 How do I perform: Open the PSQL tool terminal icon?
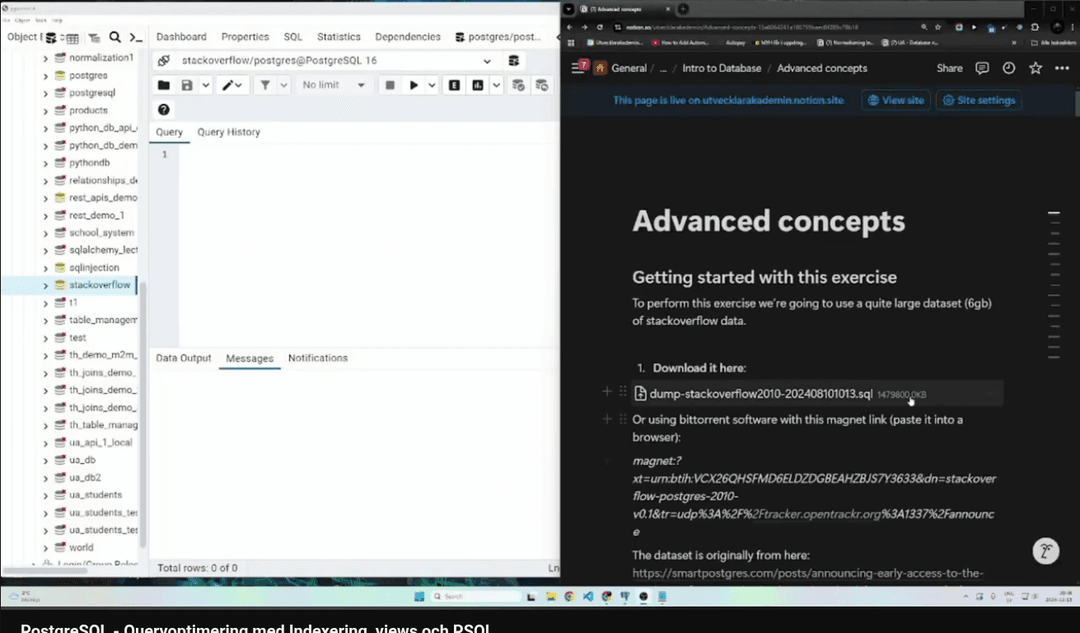coord(136,37)
